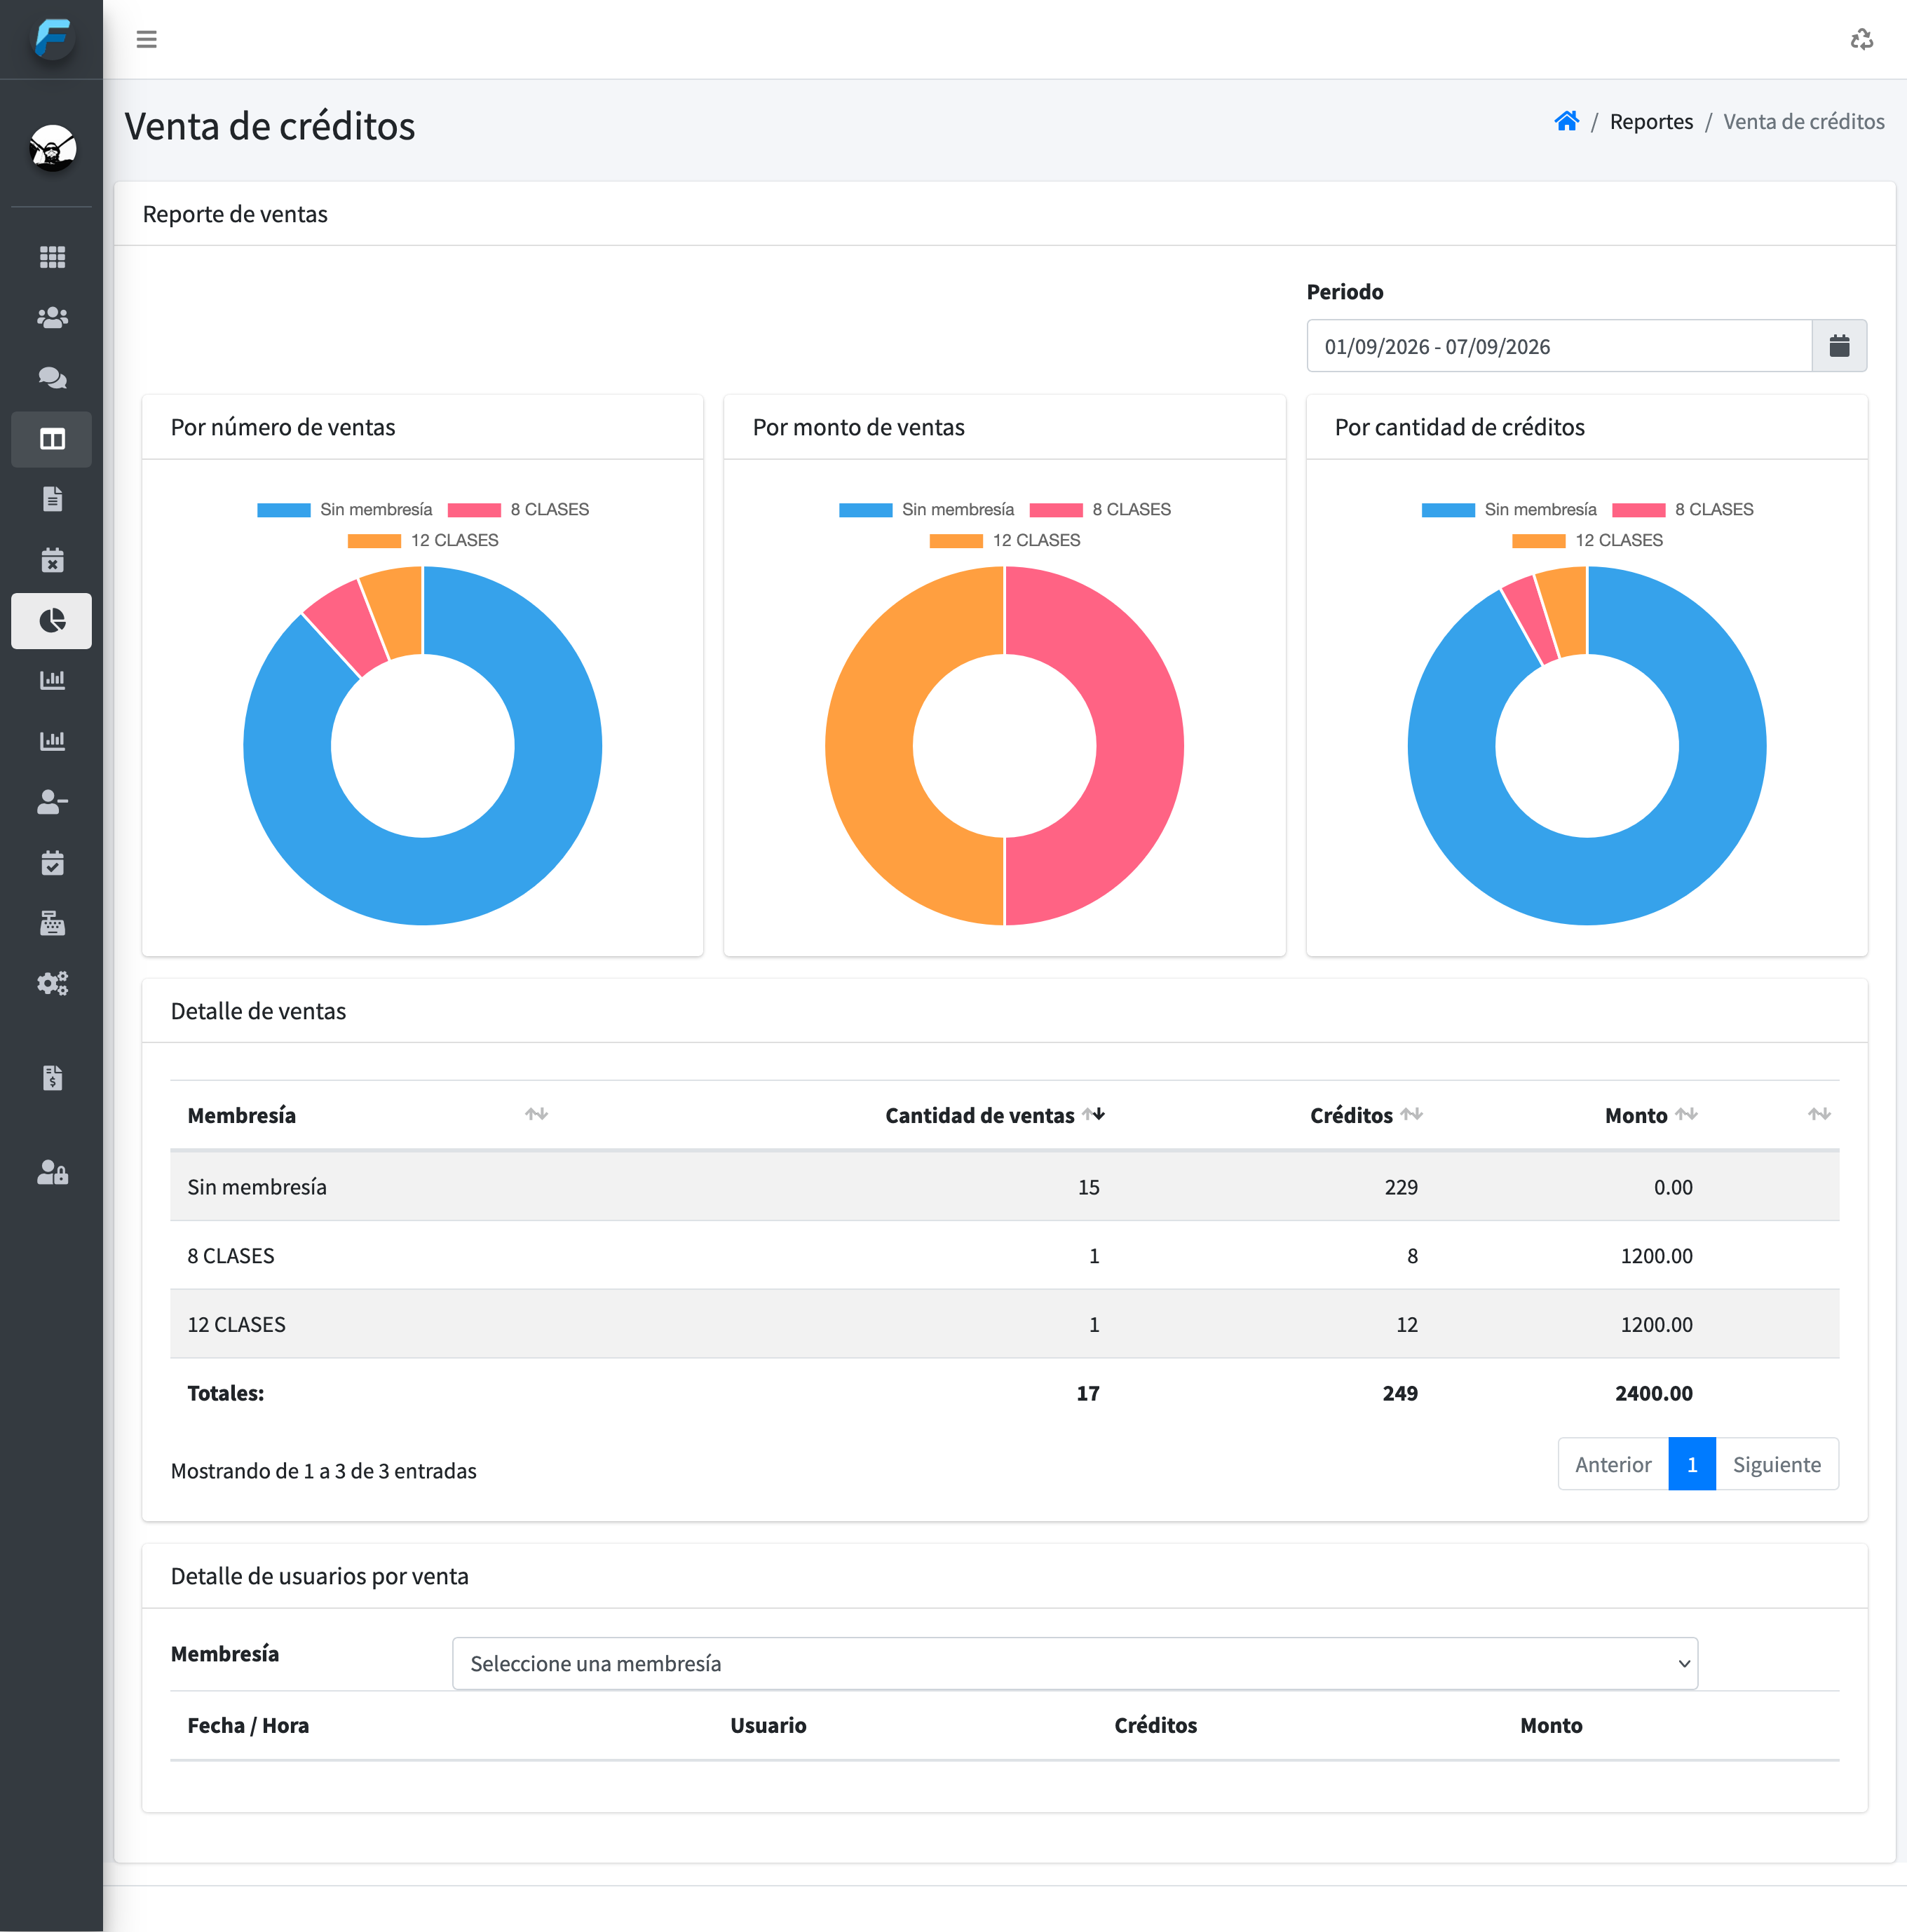Open the cash register sidebar icon

pyautogui.click(x=52, y=923)
